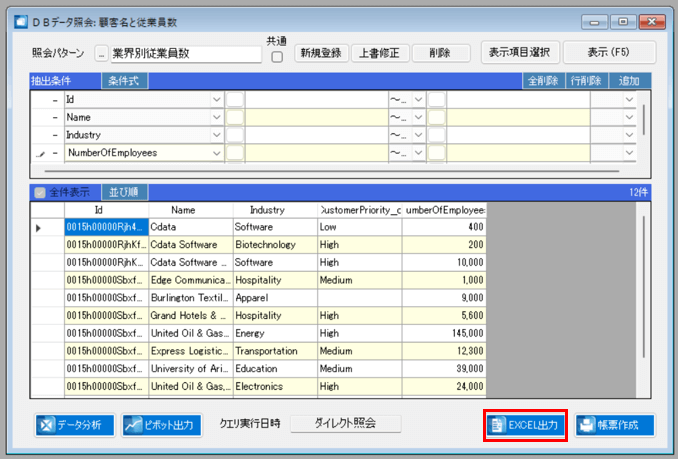Switch to the 条件式 tab

(x=125, y=81)
